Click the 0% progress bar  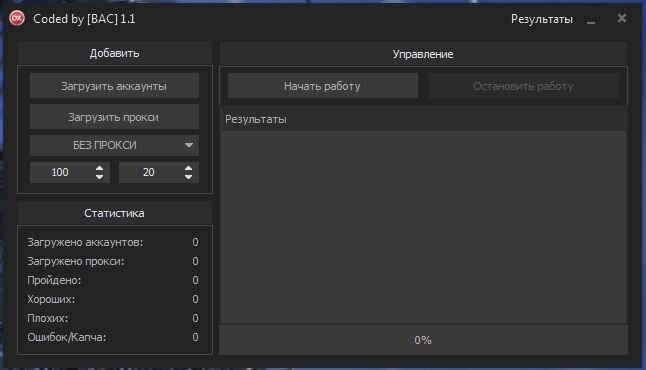coord(423,340)
